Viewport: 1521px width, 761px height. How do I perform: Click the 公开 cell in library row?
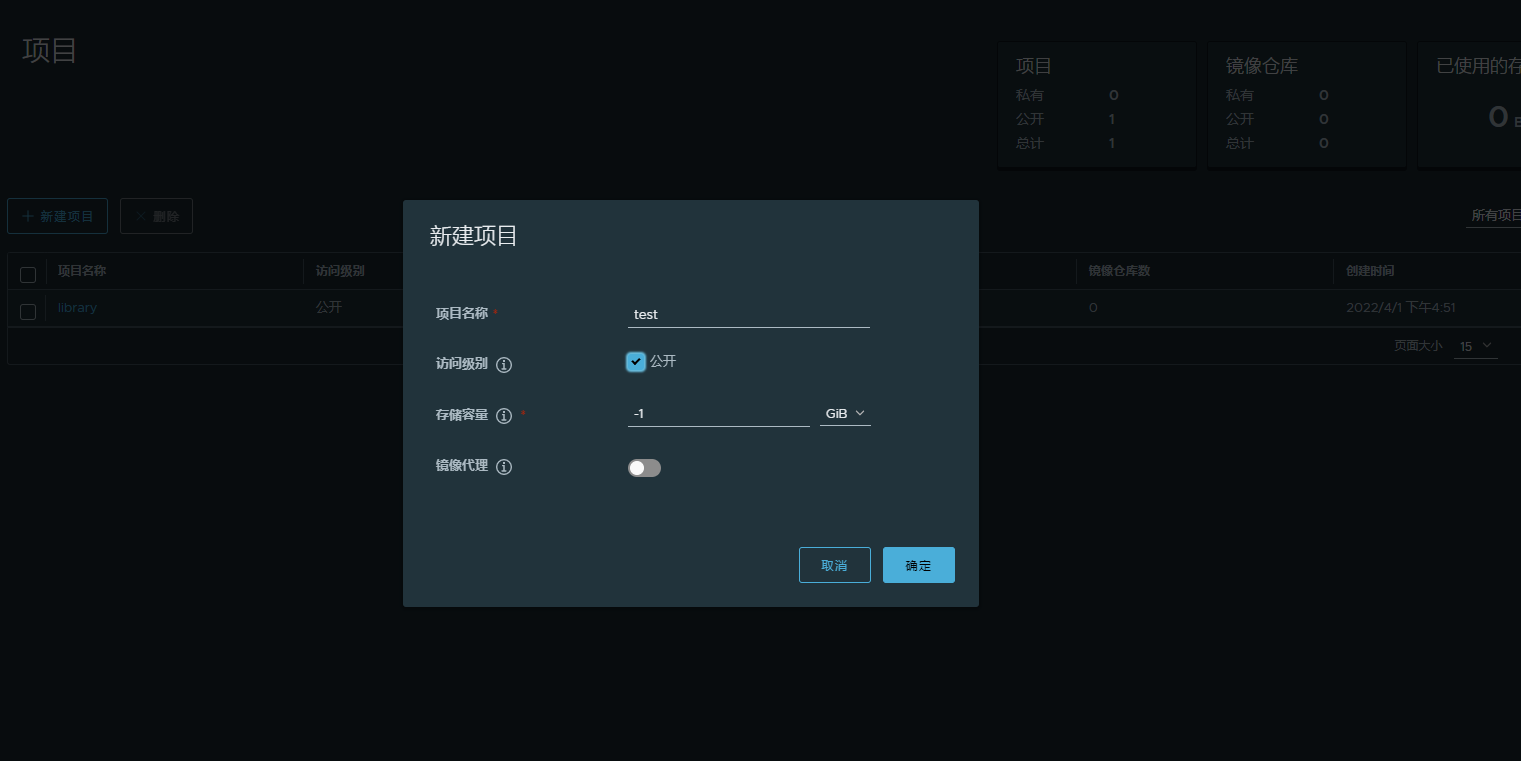point(329,307)
